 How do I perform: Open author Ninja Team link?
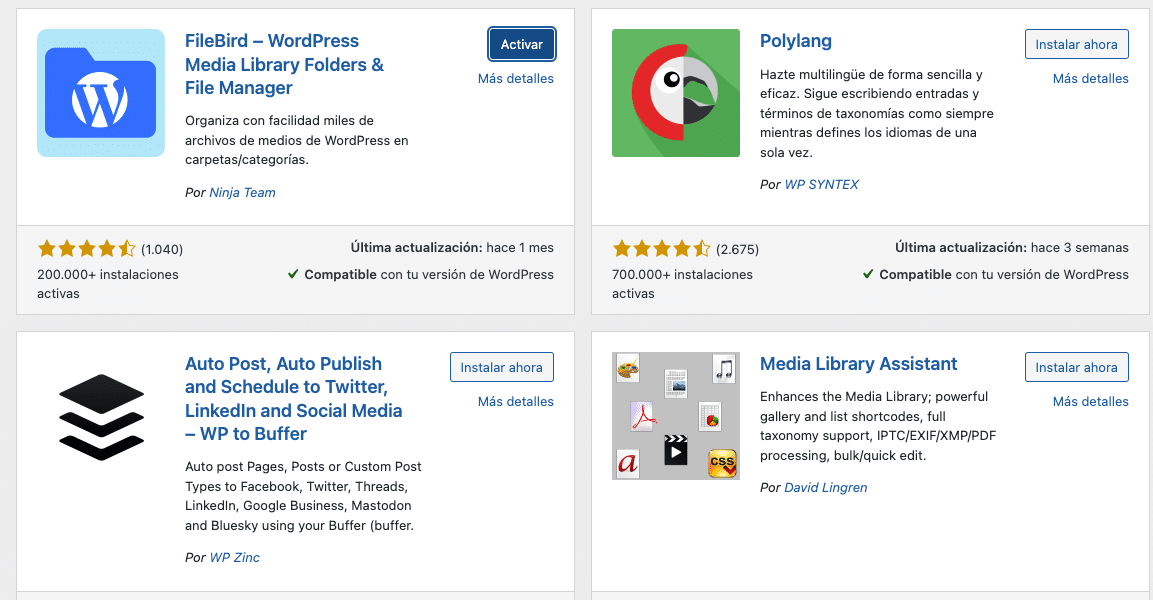pyautogui.click(x=242, y=193)
